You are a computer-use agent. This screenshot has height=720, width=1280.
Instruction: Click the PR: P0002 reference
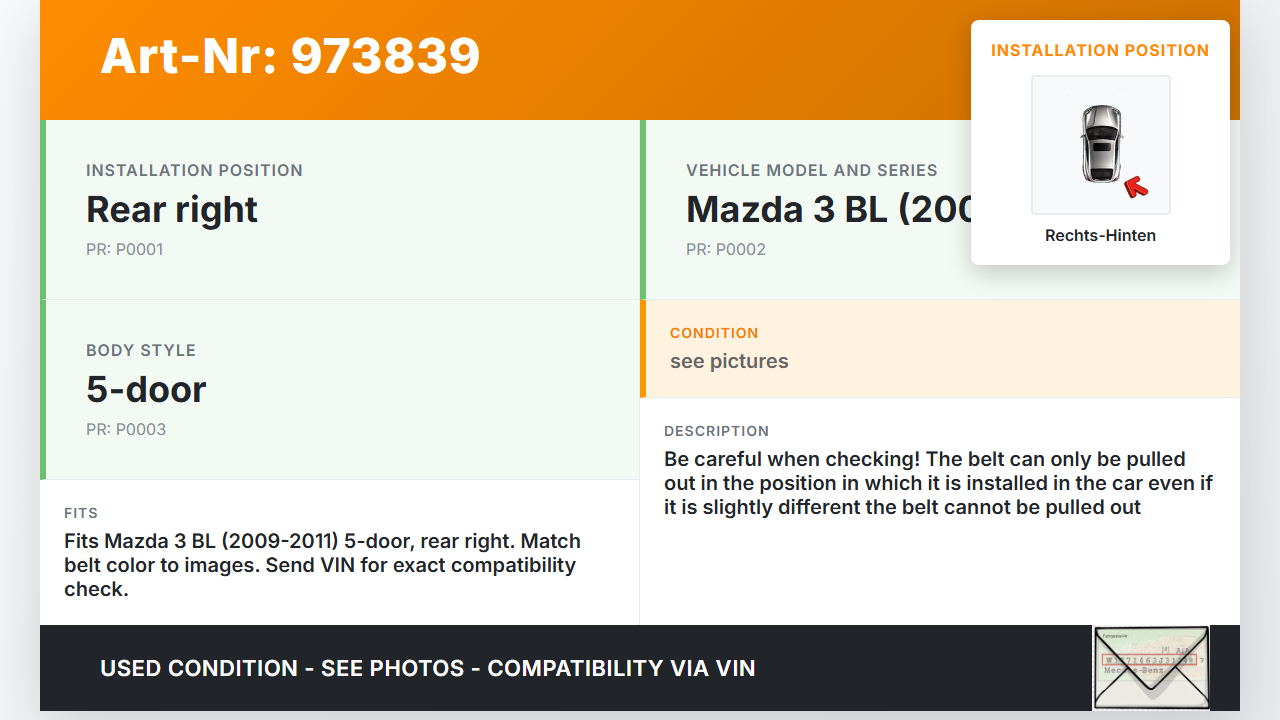(x=725, y=249)
